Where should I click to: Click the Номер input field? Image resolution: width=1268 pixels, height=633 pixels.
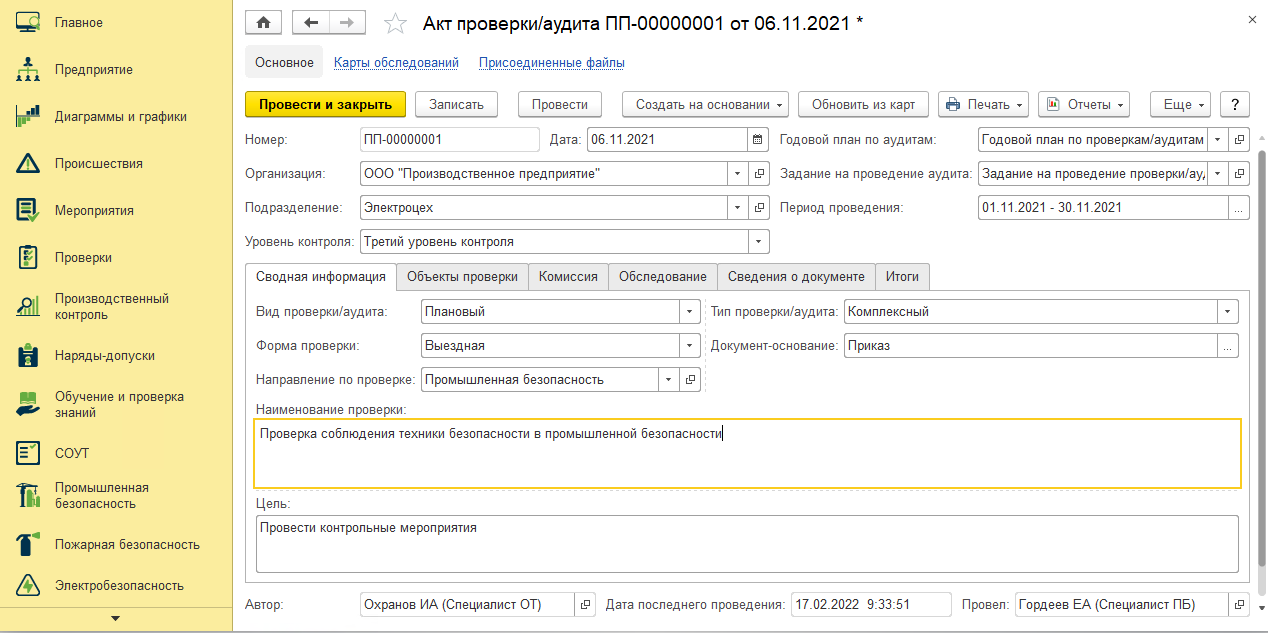point(449,139)
